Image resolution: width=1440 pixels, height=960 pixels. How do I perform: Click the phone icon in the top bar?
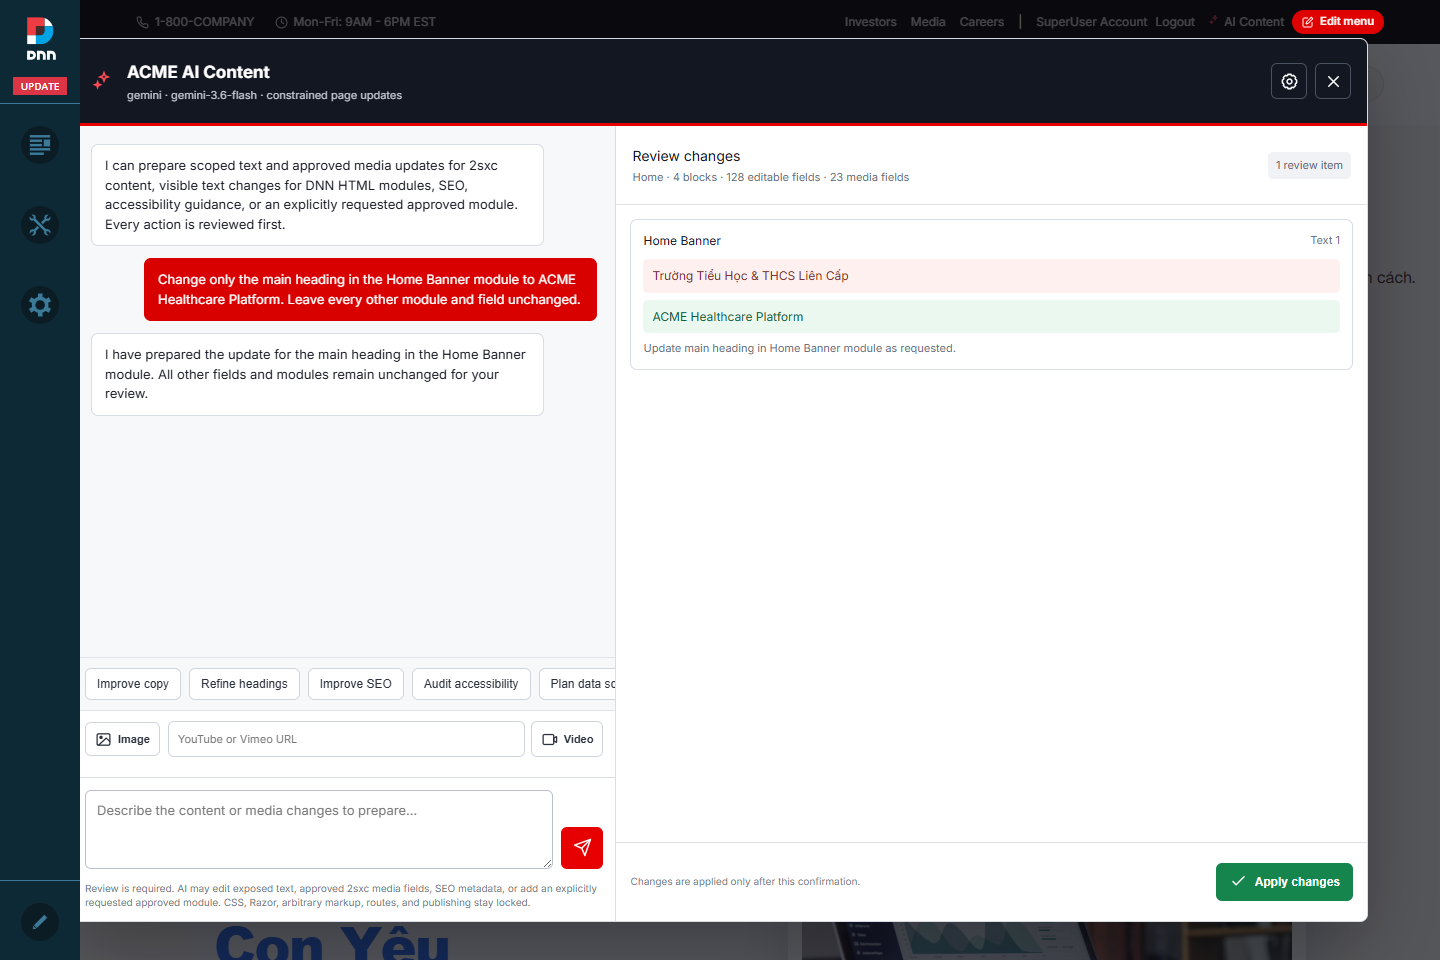point(143,22)
